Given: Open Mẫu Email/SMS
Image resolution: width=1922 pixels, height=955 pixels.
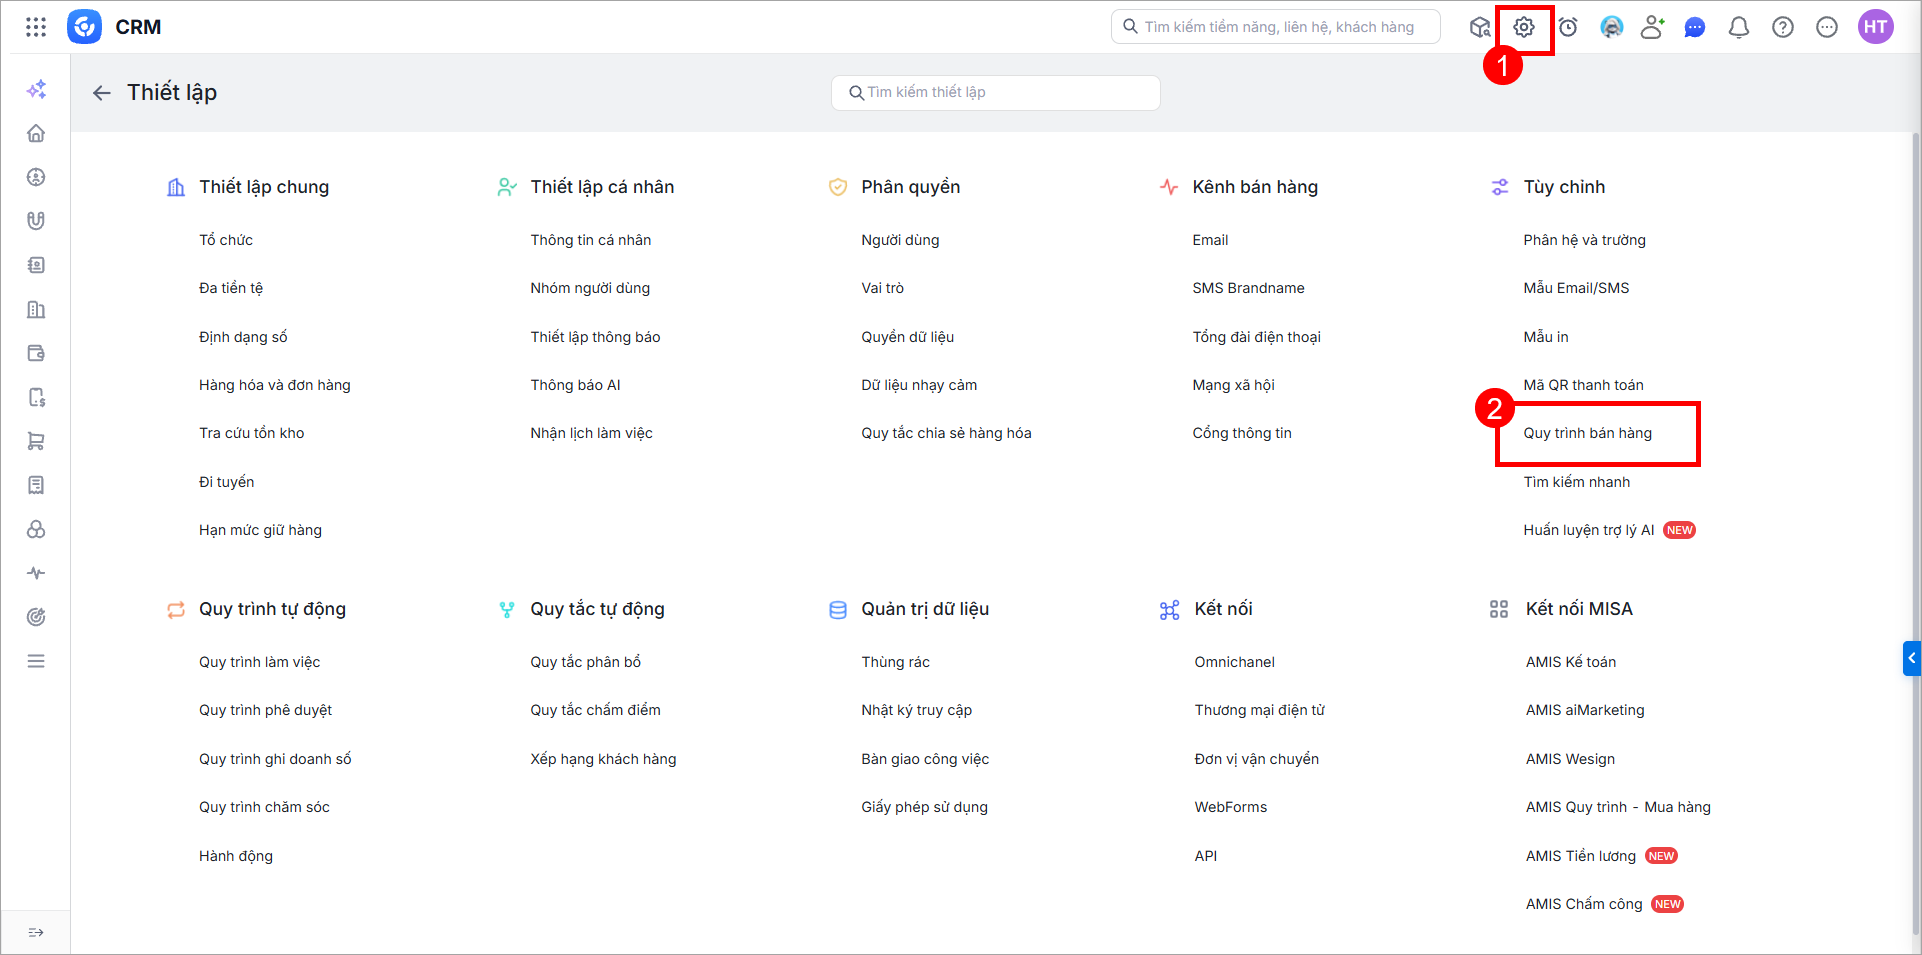Looking at the screenshot, I should [1576, 288].
